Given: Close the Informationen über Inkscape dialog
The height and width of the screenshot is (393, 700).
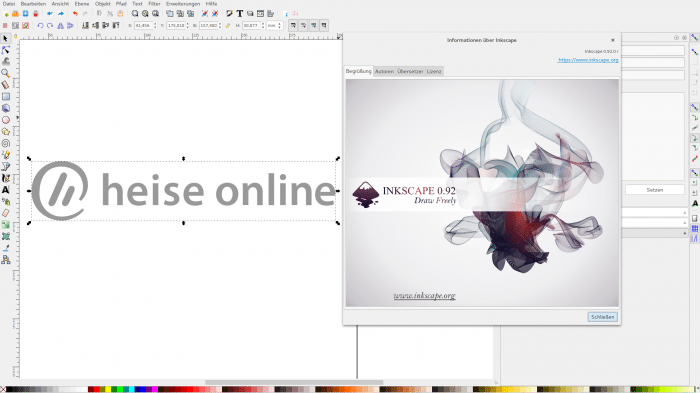Looking at the screenshot, I should click(x=612, y=40).
